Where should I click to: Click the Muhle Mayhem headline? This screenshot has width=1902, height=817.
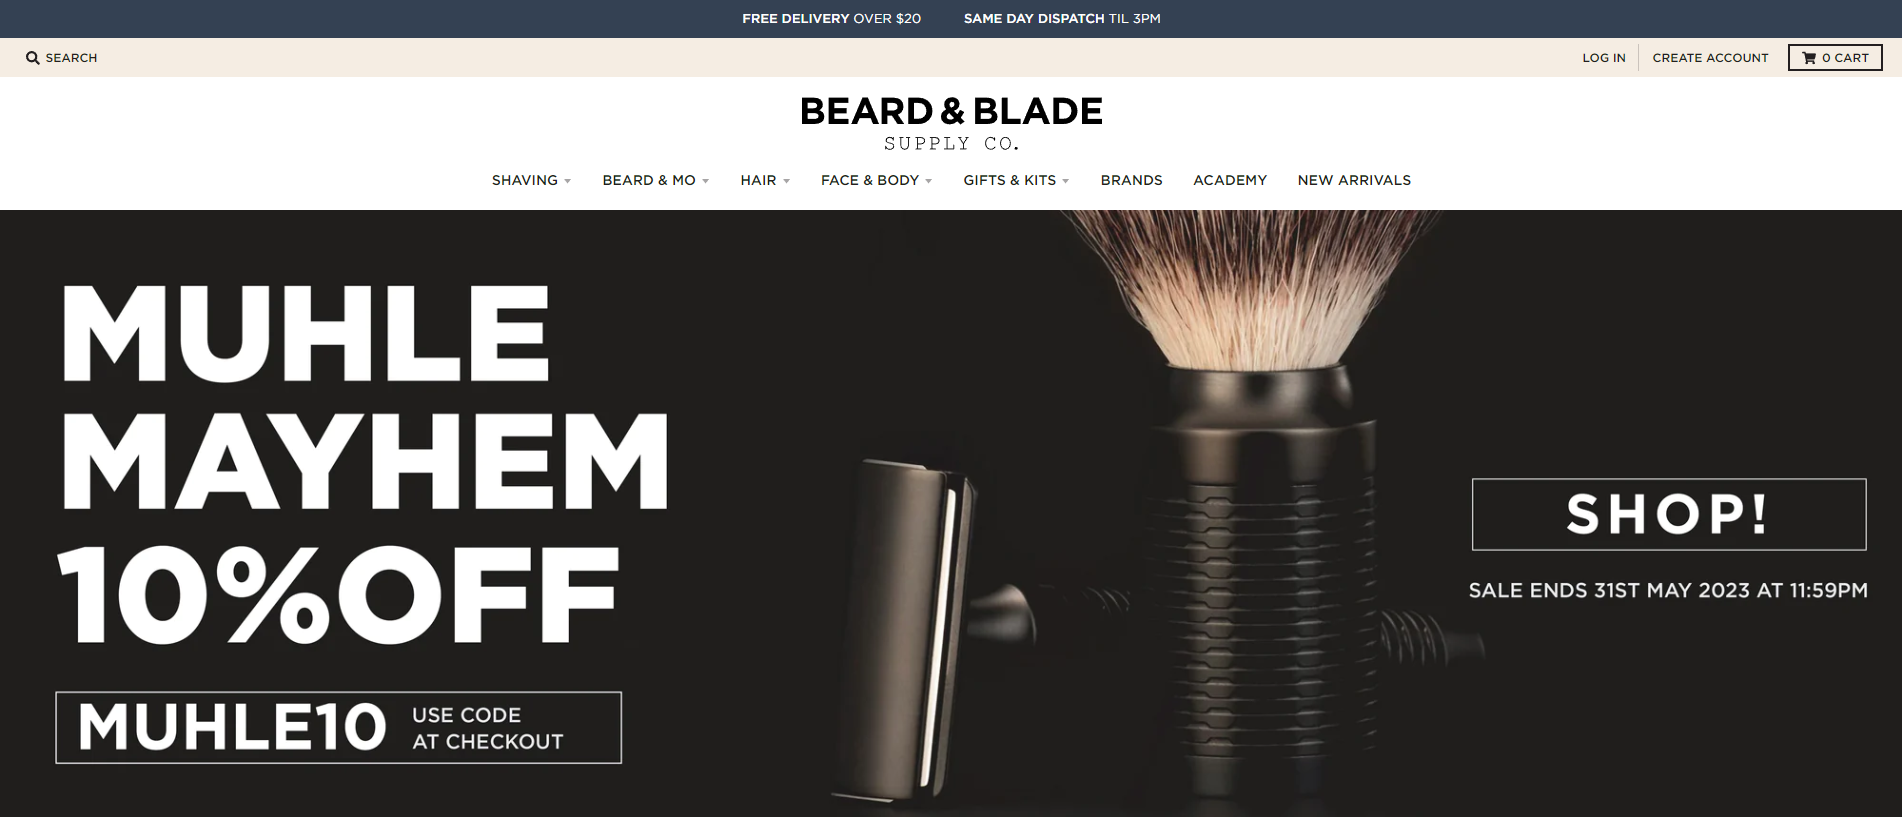coord(364,398)
